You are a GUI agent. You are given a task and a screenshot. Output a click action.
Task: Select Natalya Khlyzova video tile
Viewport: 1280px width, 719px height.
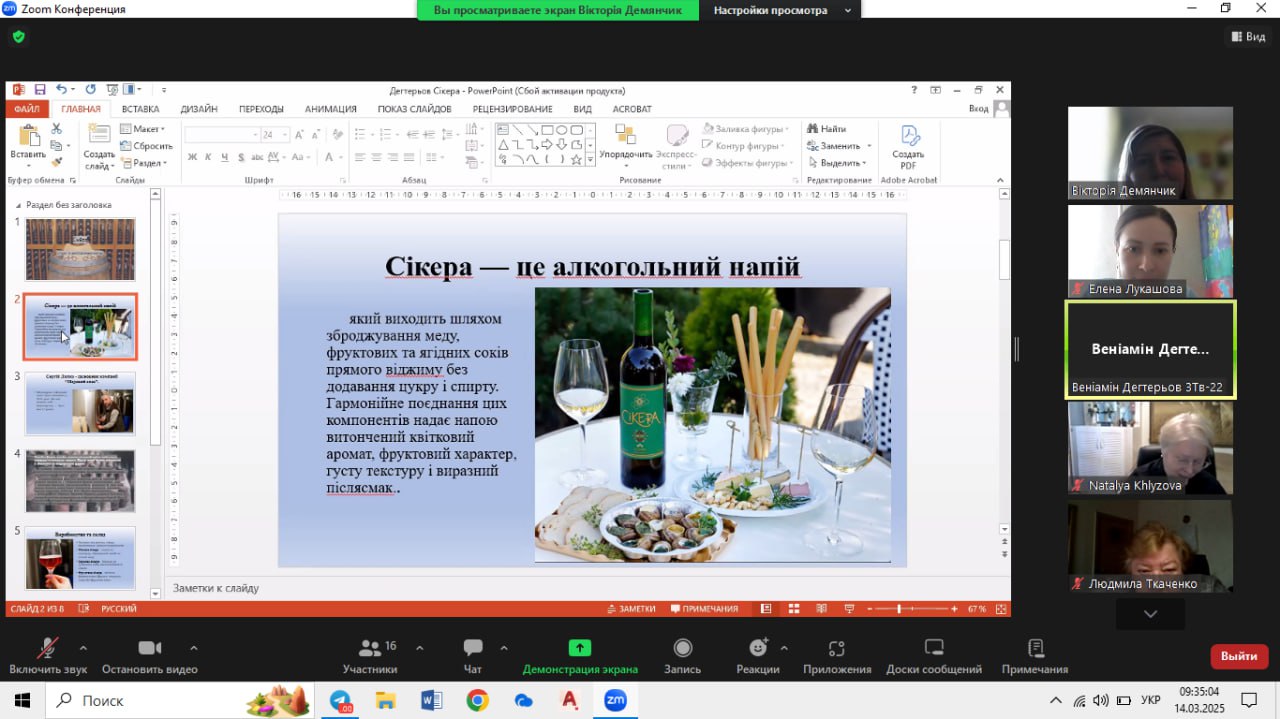[x=1150, y=448]
